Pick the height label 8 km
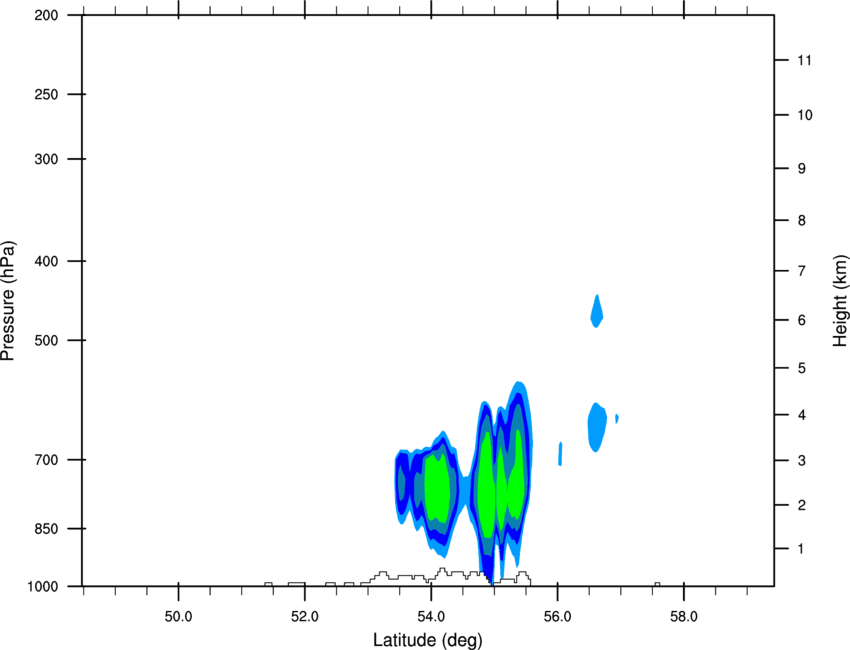Viewport: 850px width, 650px height. tap(802, 221)
